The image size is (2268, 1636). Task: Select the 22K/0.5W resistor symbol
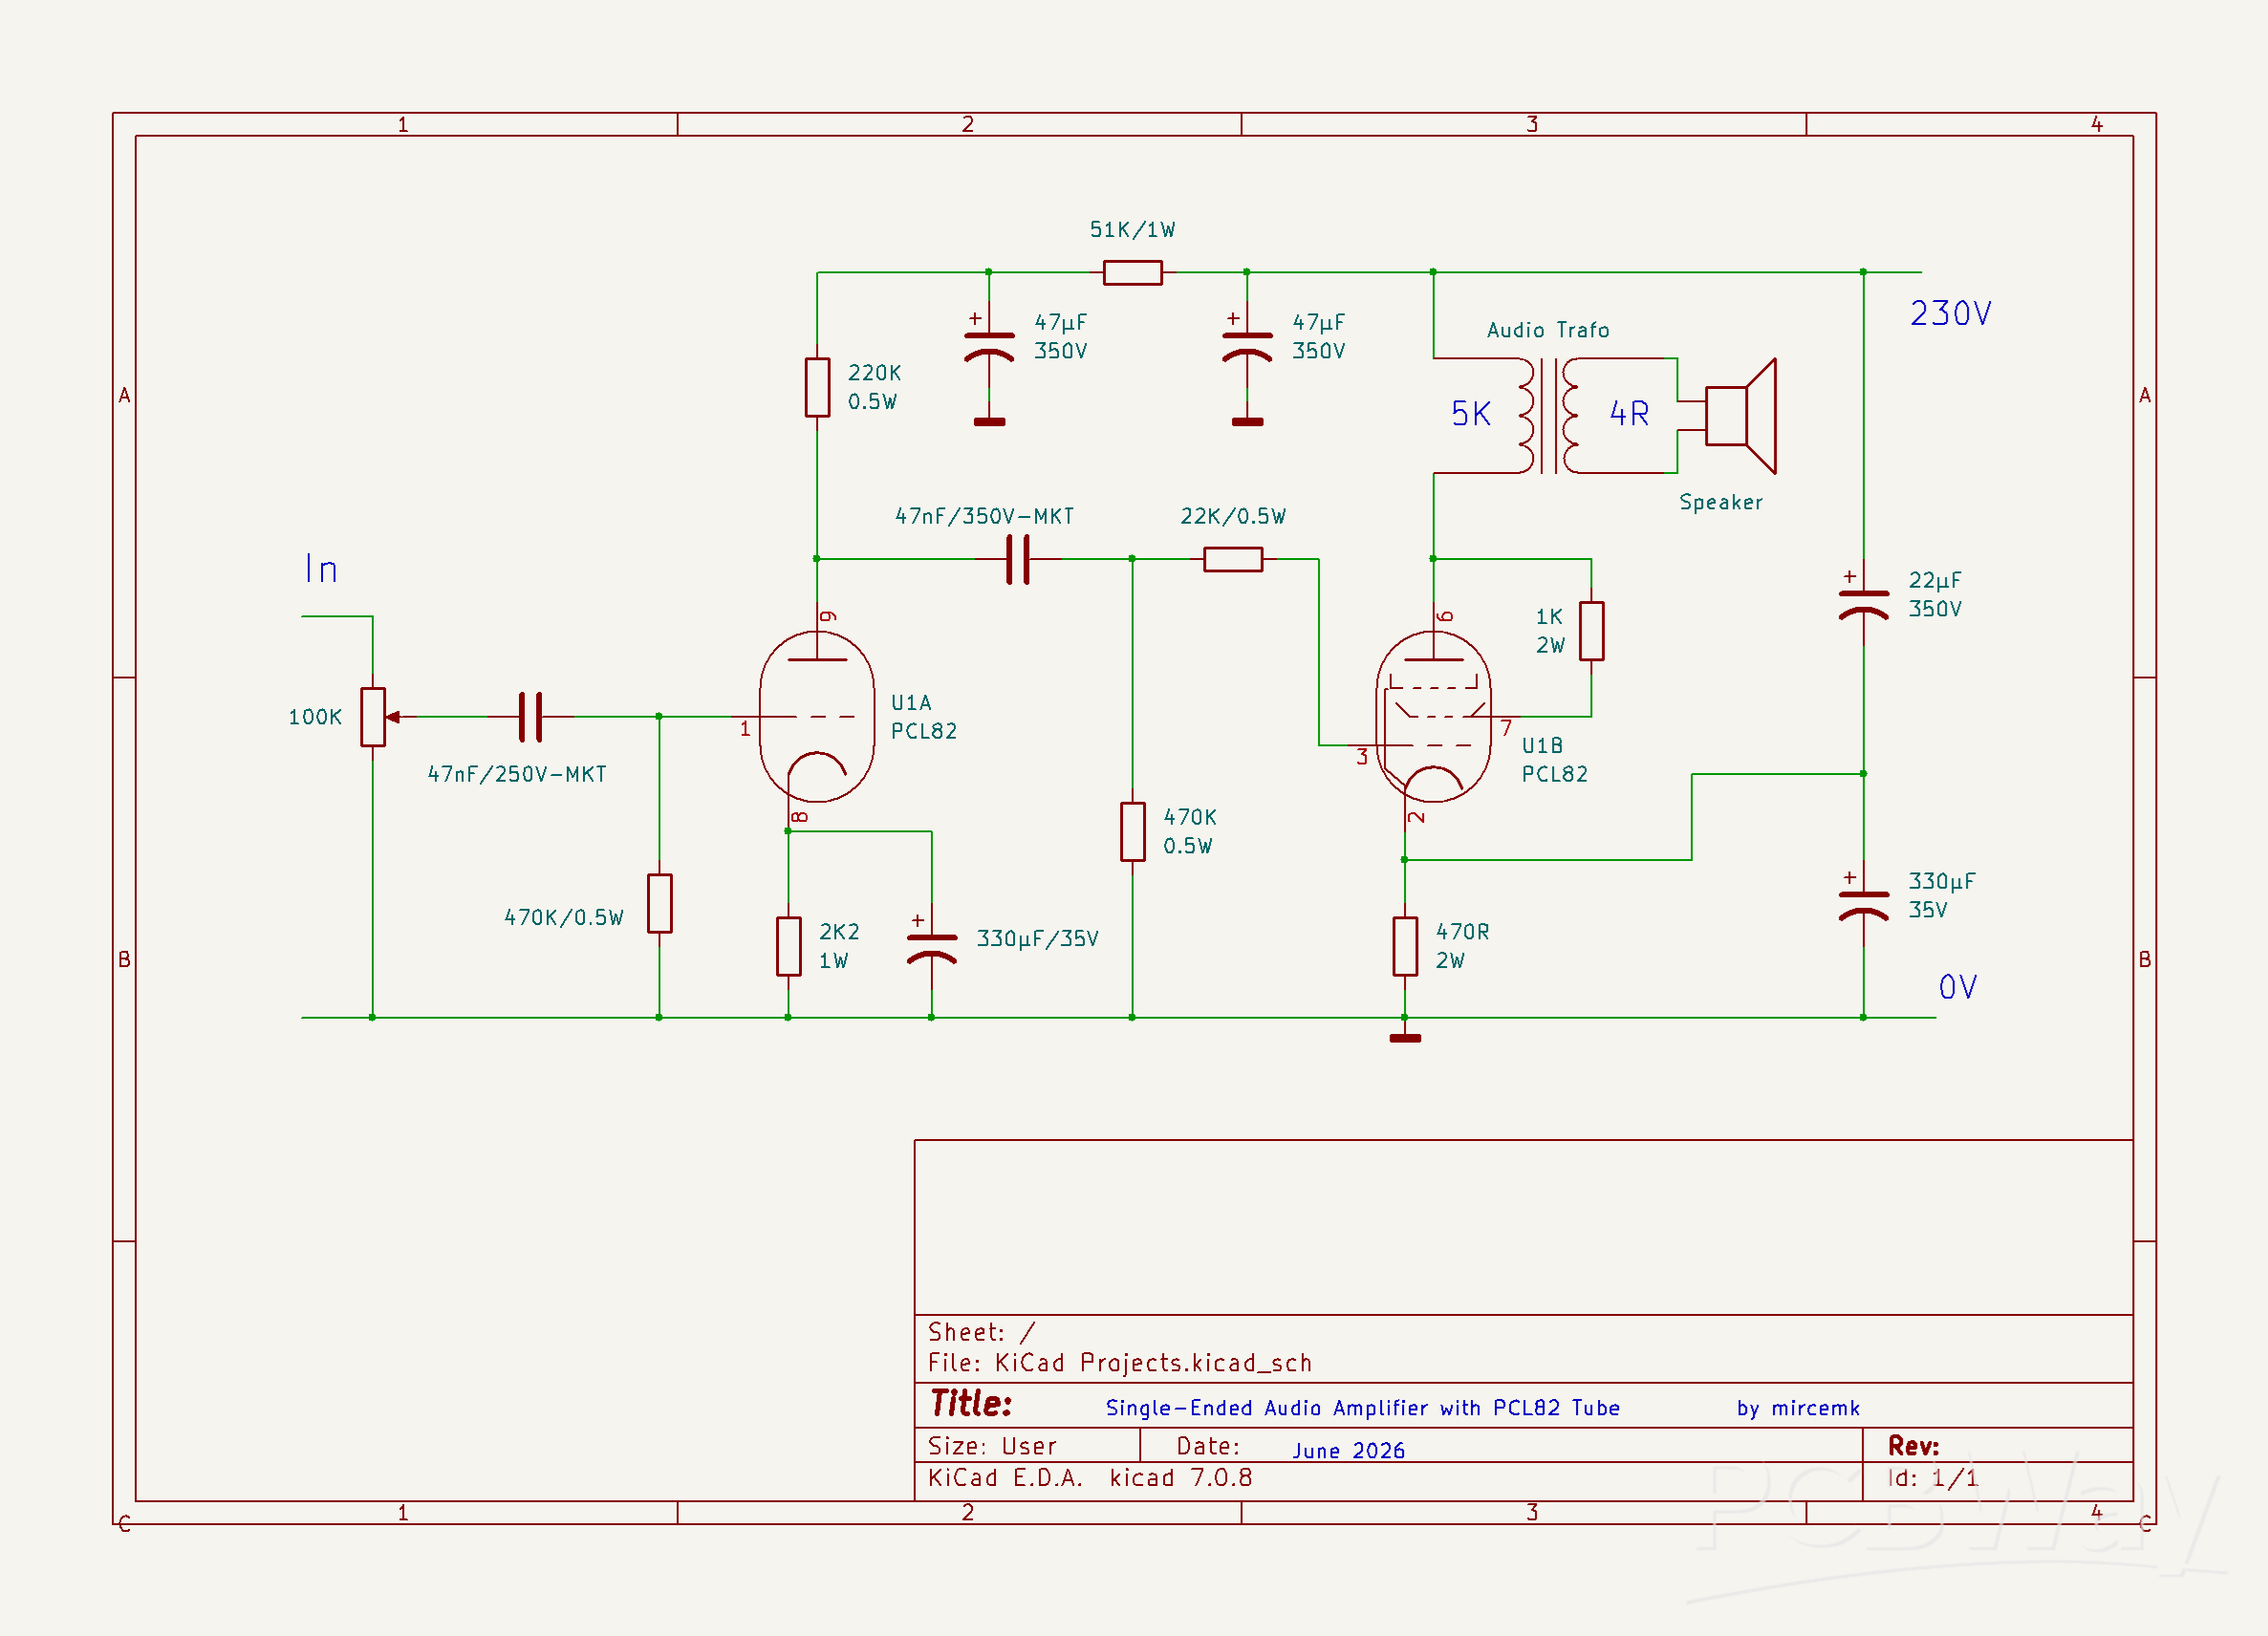click(1233, 559)
